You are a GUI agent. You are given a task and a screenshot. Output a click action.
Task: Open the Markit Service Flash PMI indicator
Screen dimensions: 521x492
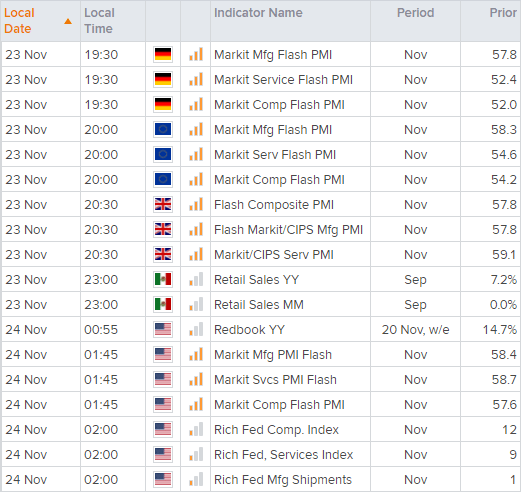(x=283, y=80)
